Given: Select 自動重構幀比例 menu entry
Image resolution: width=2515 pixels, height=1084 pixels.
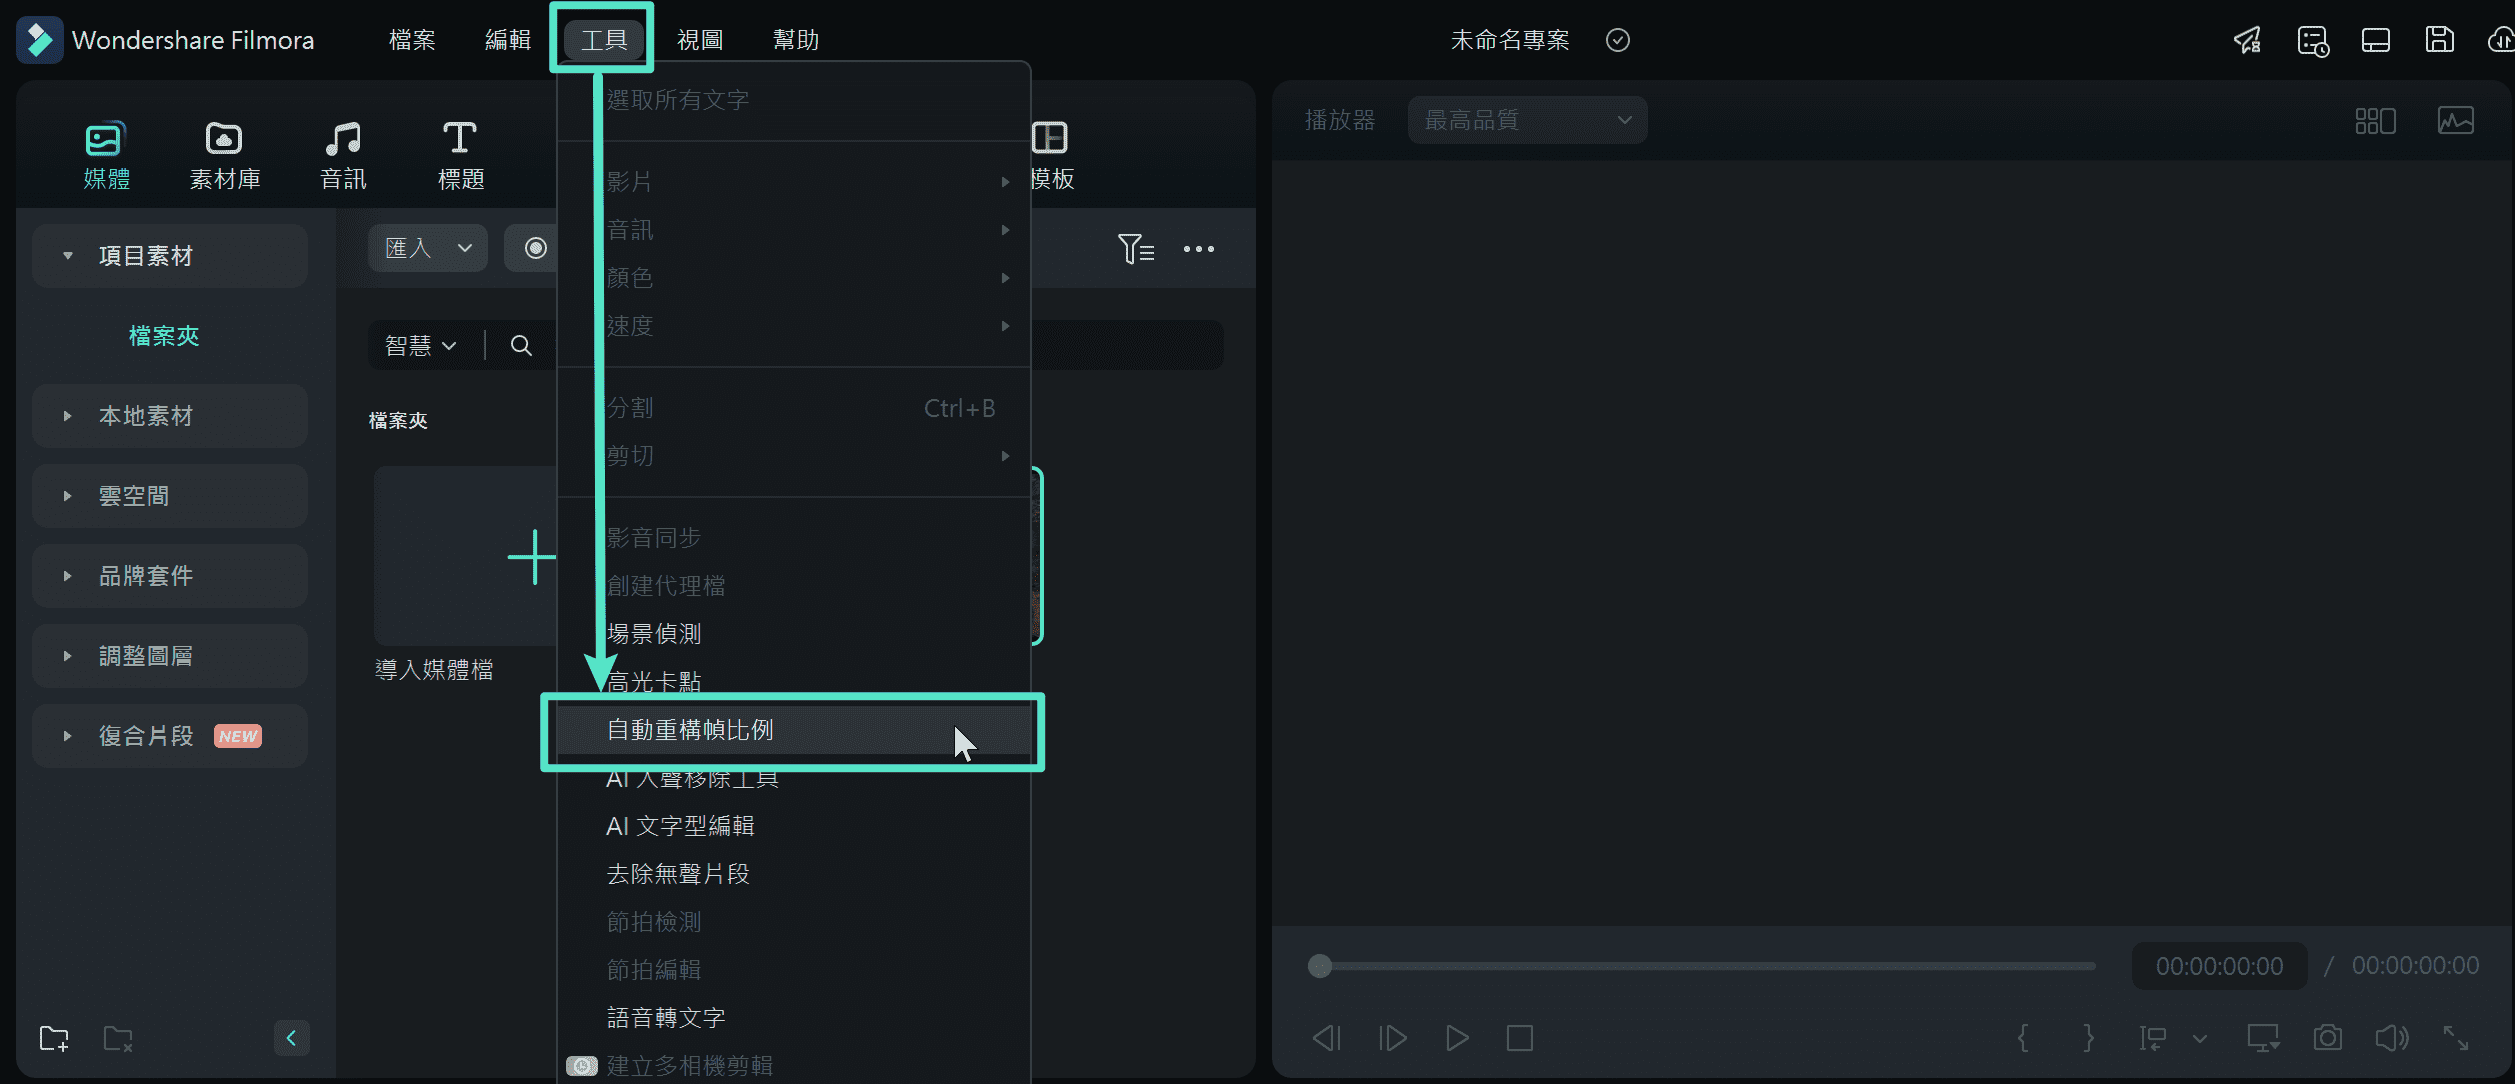Looking at the screenshot, I should point(794,730).
